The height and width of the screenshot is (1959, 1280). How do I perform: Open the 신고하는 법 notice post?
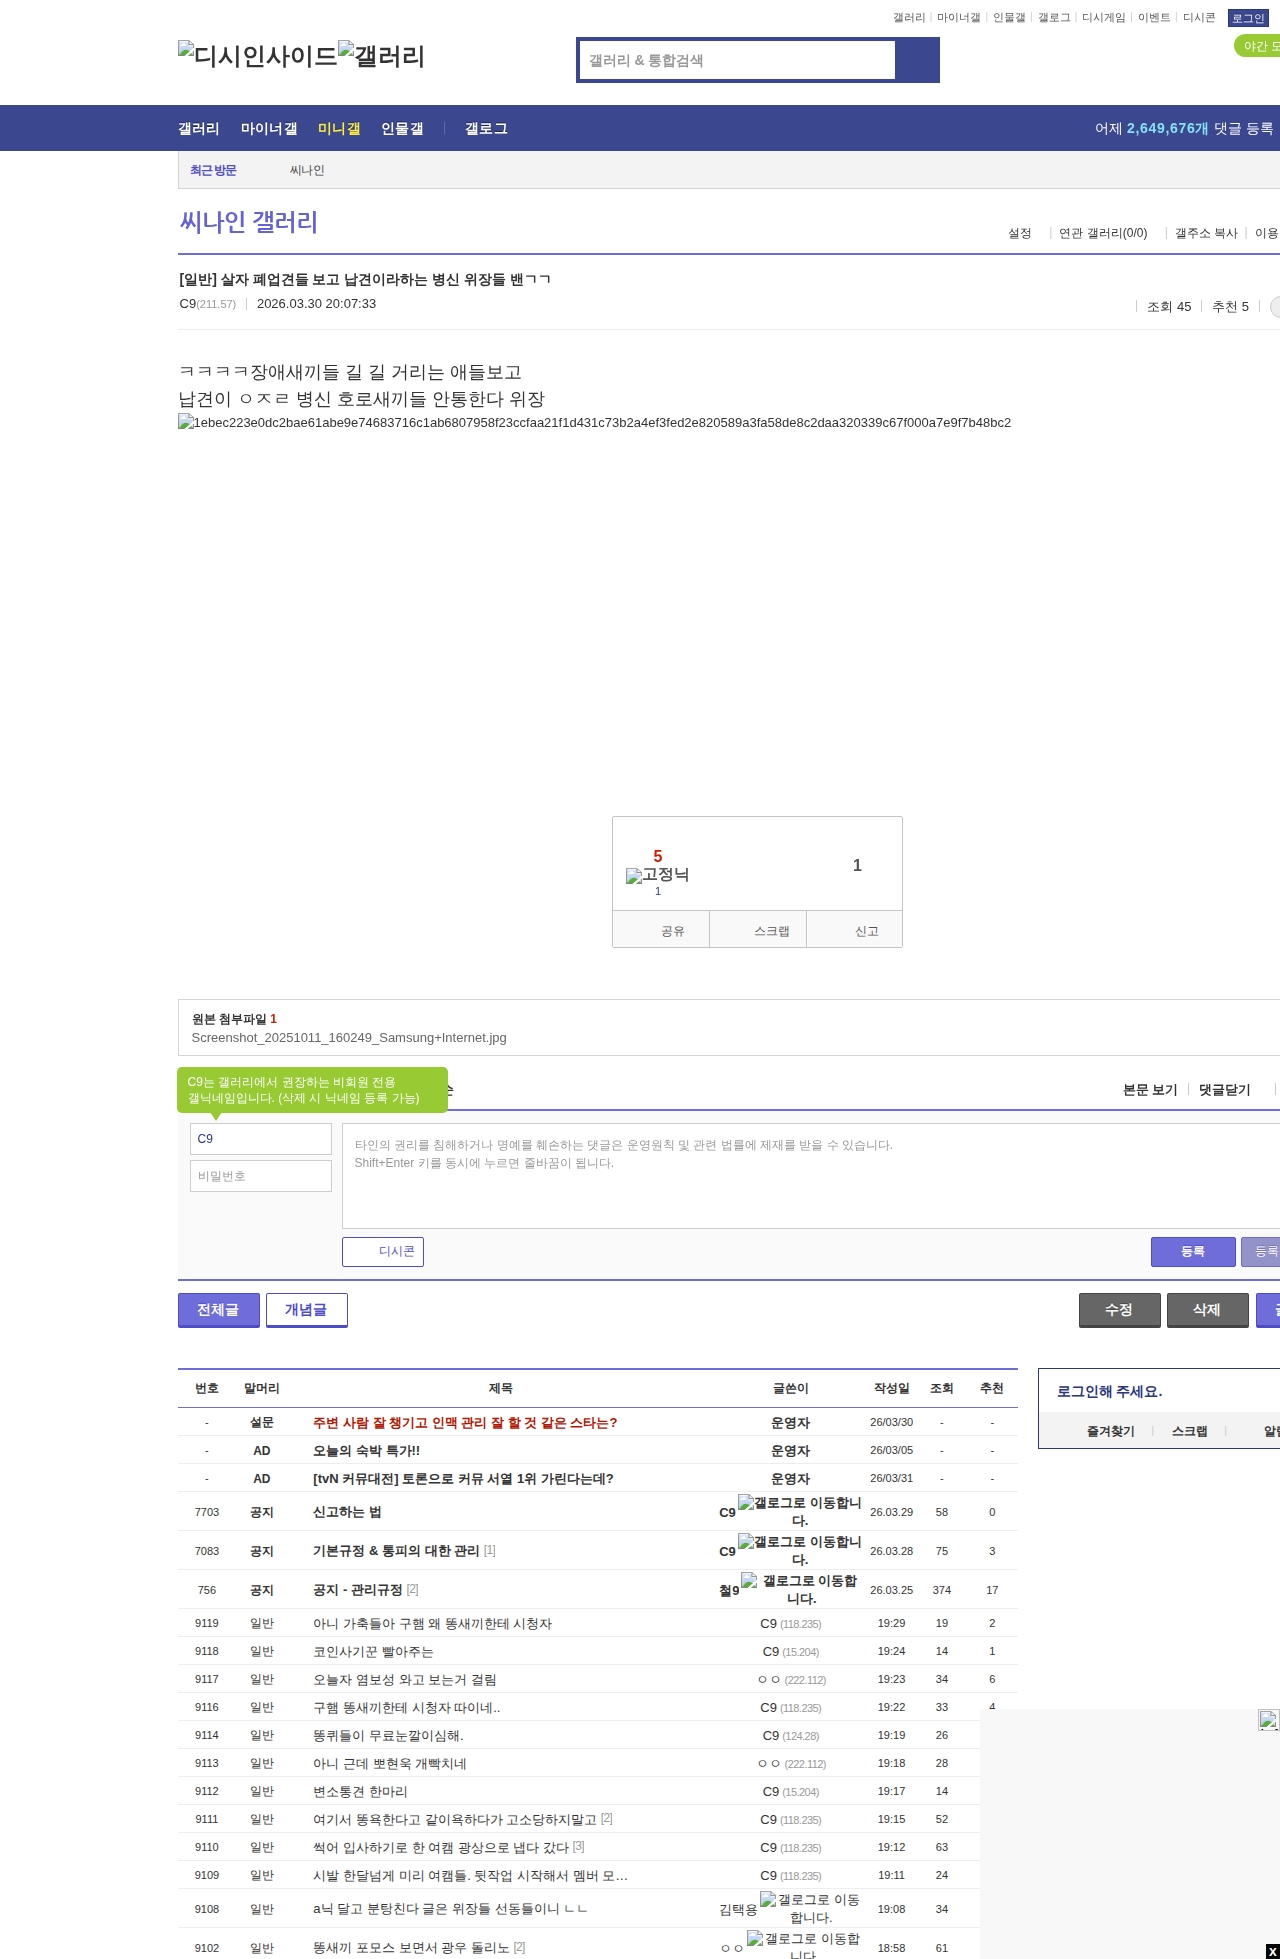pos(347,1512)
